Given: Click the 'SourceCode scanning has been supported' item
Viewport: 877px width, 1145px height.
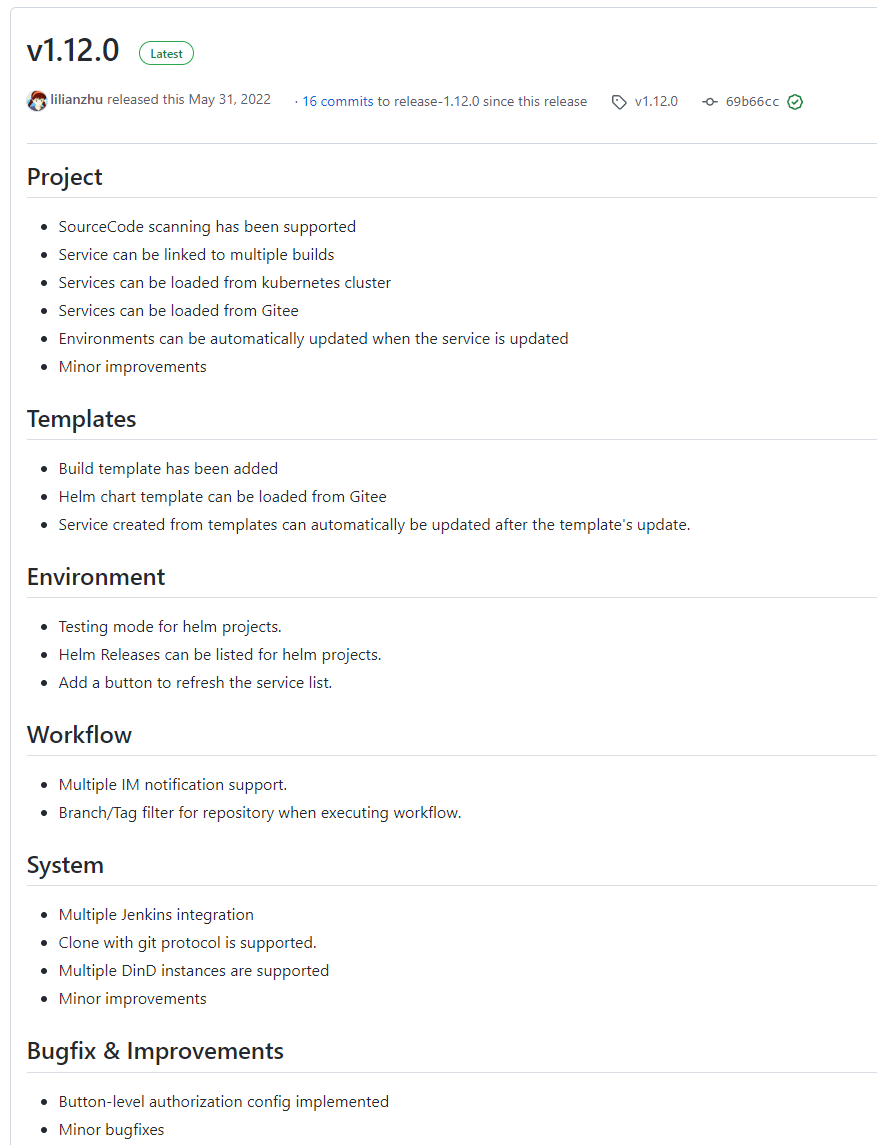Looking at the screenshot, I should point(207,227).
